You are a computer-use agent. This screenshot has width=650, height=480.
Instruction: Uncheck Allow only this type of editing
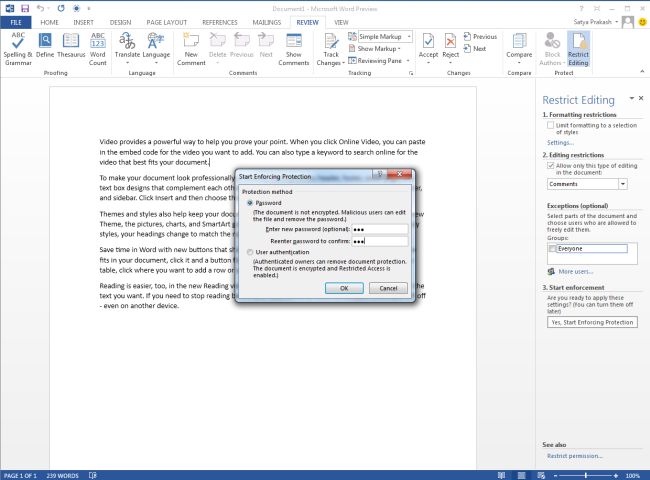[x=551, y=165]
